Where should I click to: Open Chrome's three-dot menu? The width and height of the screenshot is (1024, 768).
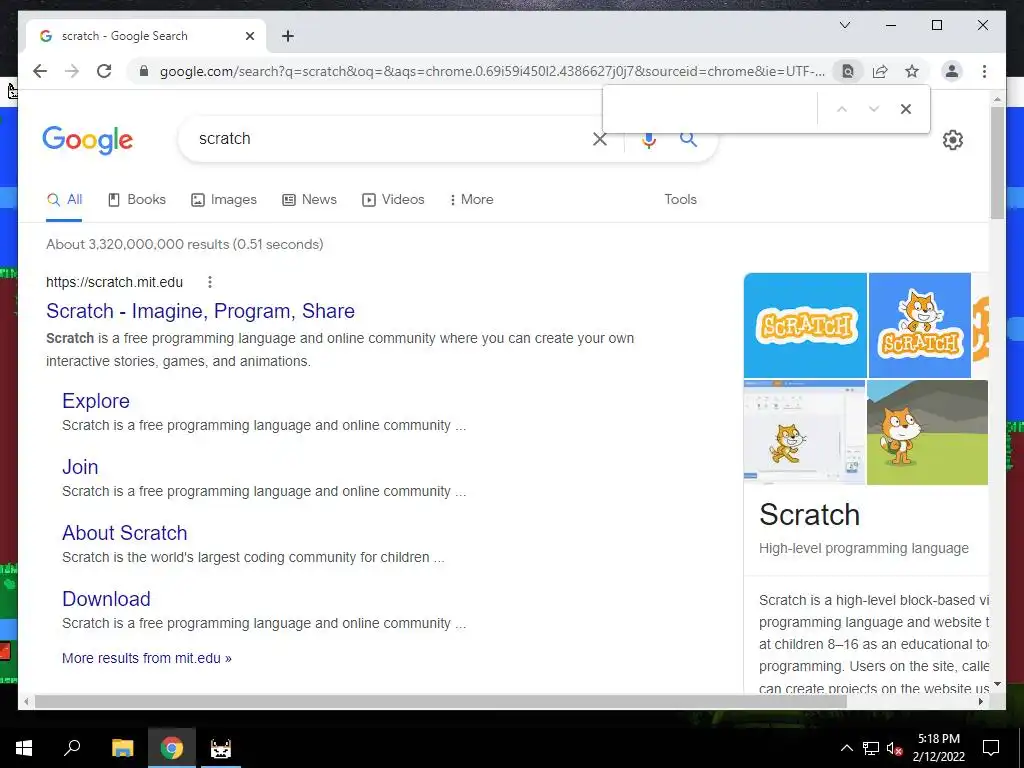[x=984, y=71]
